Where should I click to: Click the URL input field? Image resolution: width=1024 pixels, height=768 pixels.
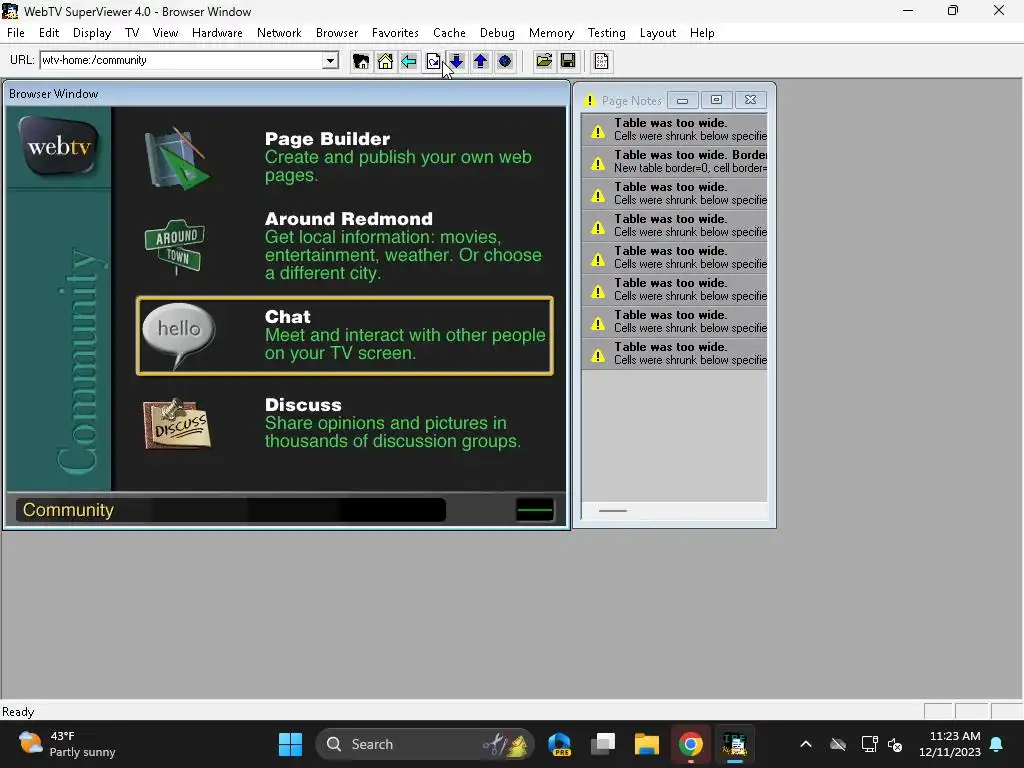tap(182, 61)
